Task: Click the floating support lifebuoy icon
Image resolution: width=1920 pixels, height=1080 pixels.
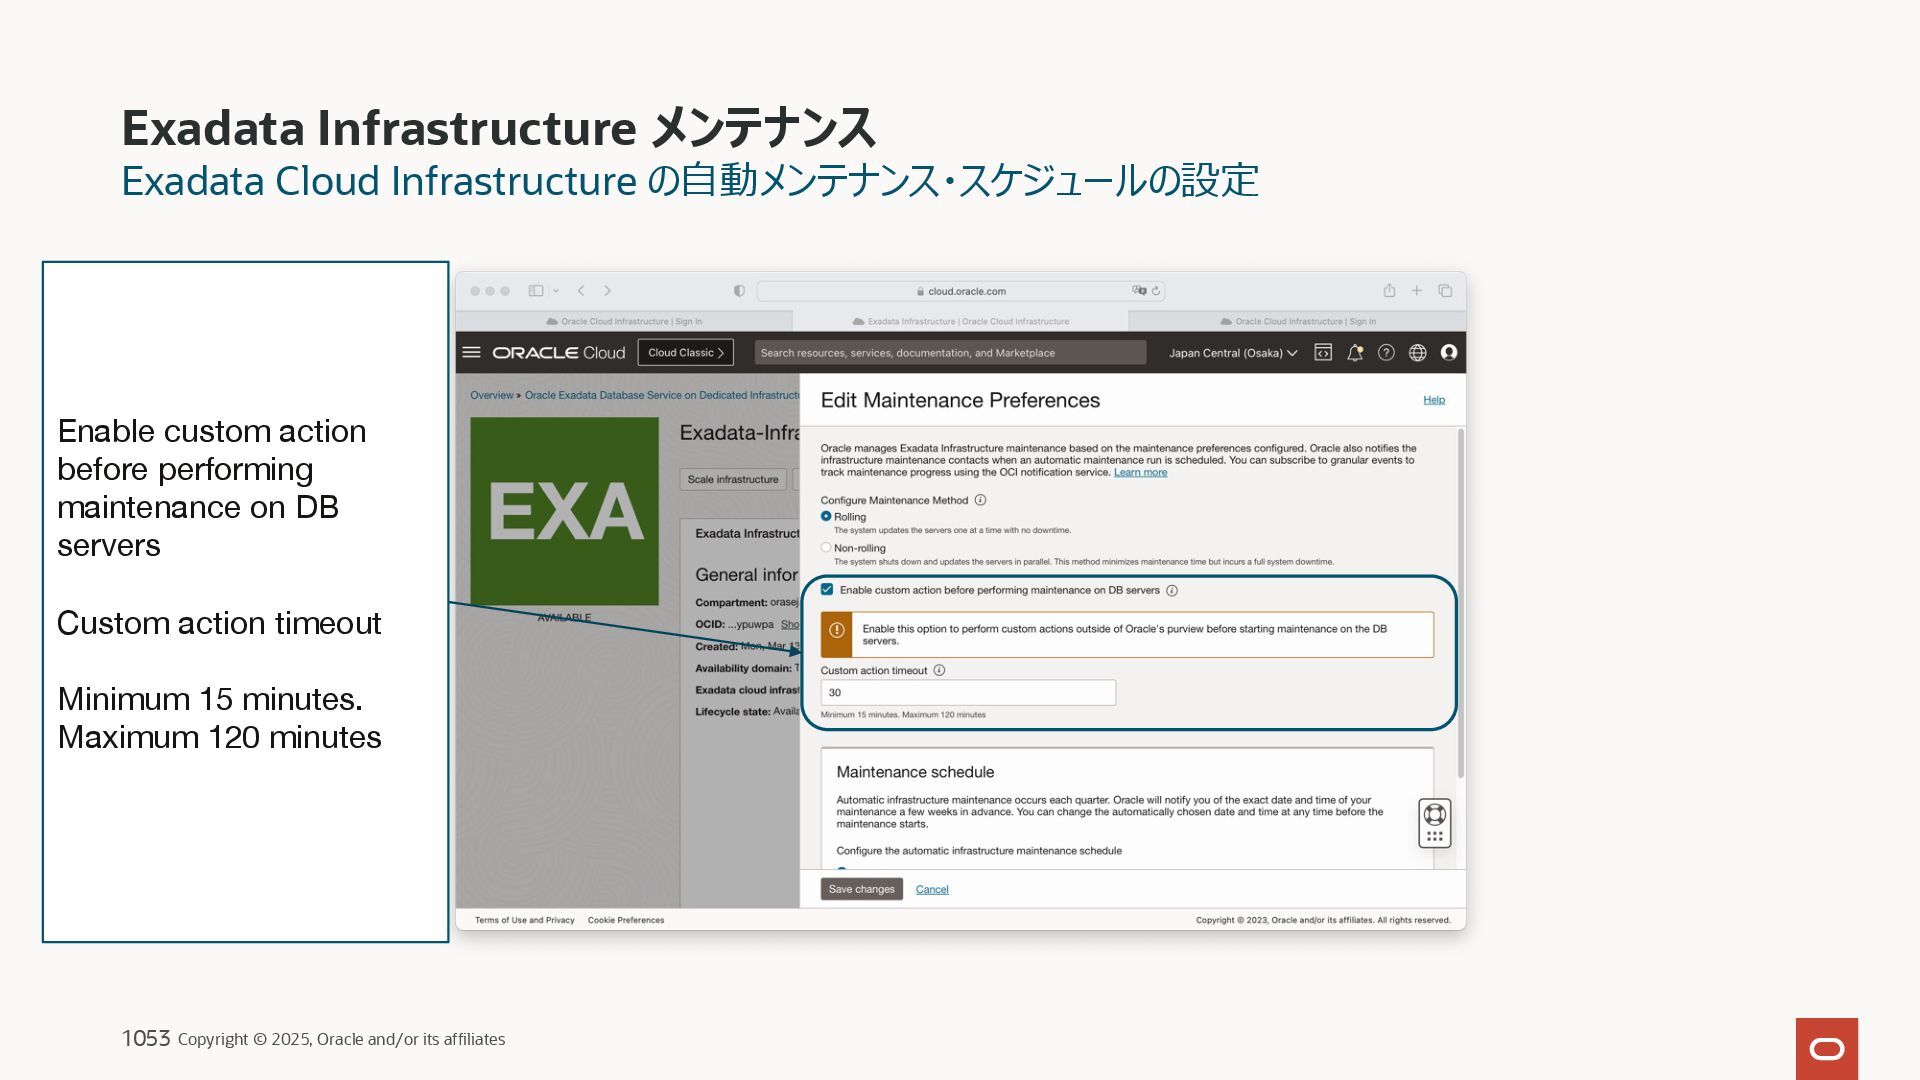Action: [1435, 814]
